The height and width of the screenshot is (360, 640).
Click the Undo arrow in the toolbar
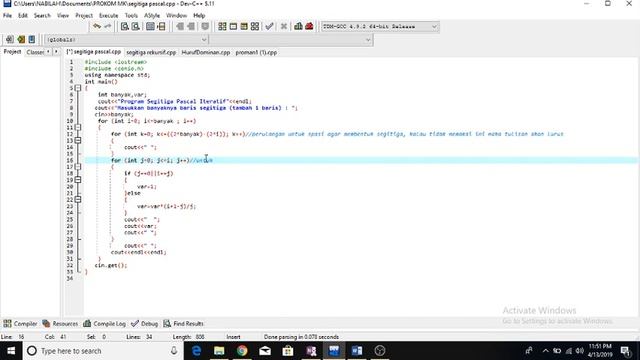point(97,27)
